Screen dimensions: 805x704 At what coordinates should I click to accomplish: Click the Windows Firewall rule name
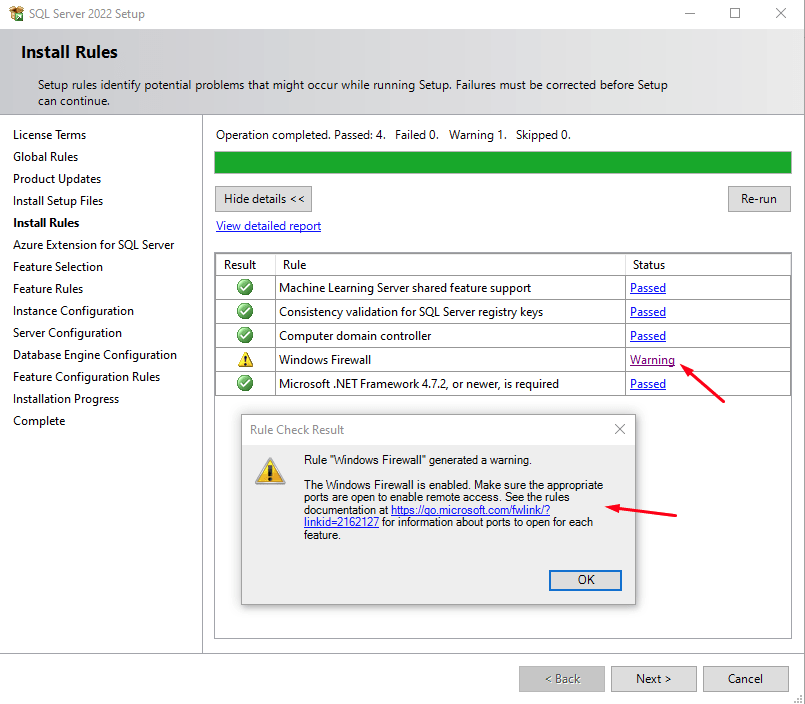[x=325, y=360]
